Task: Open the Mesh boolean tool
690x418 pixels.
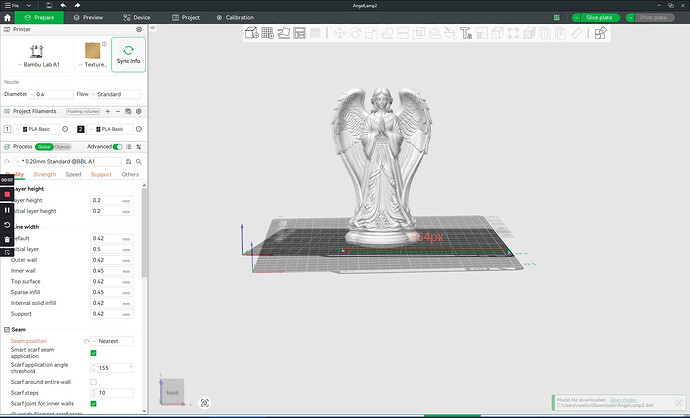Action: 419,33
